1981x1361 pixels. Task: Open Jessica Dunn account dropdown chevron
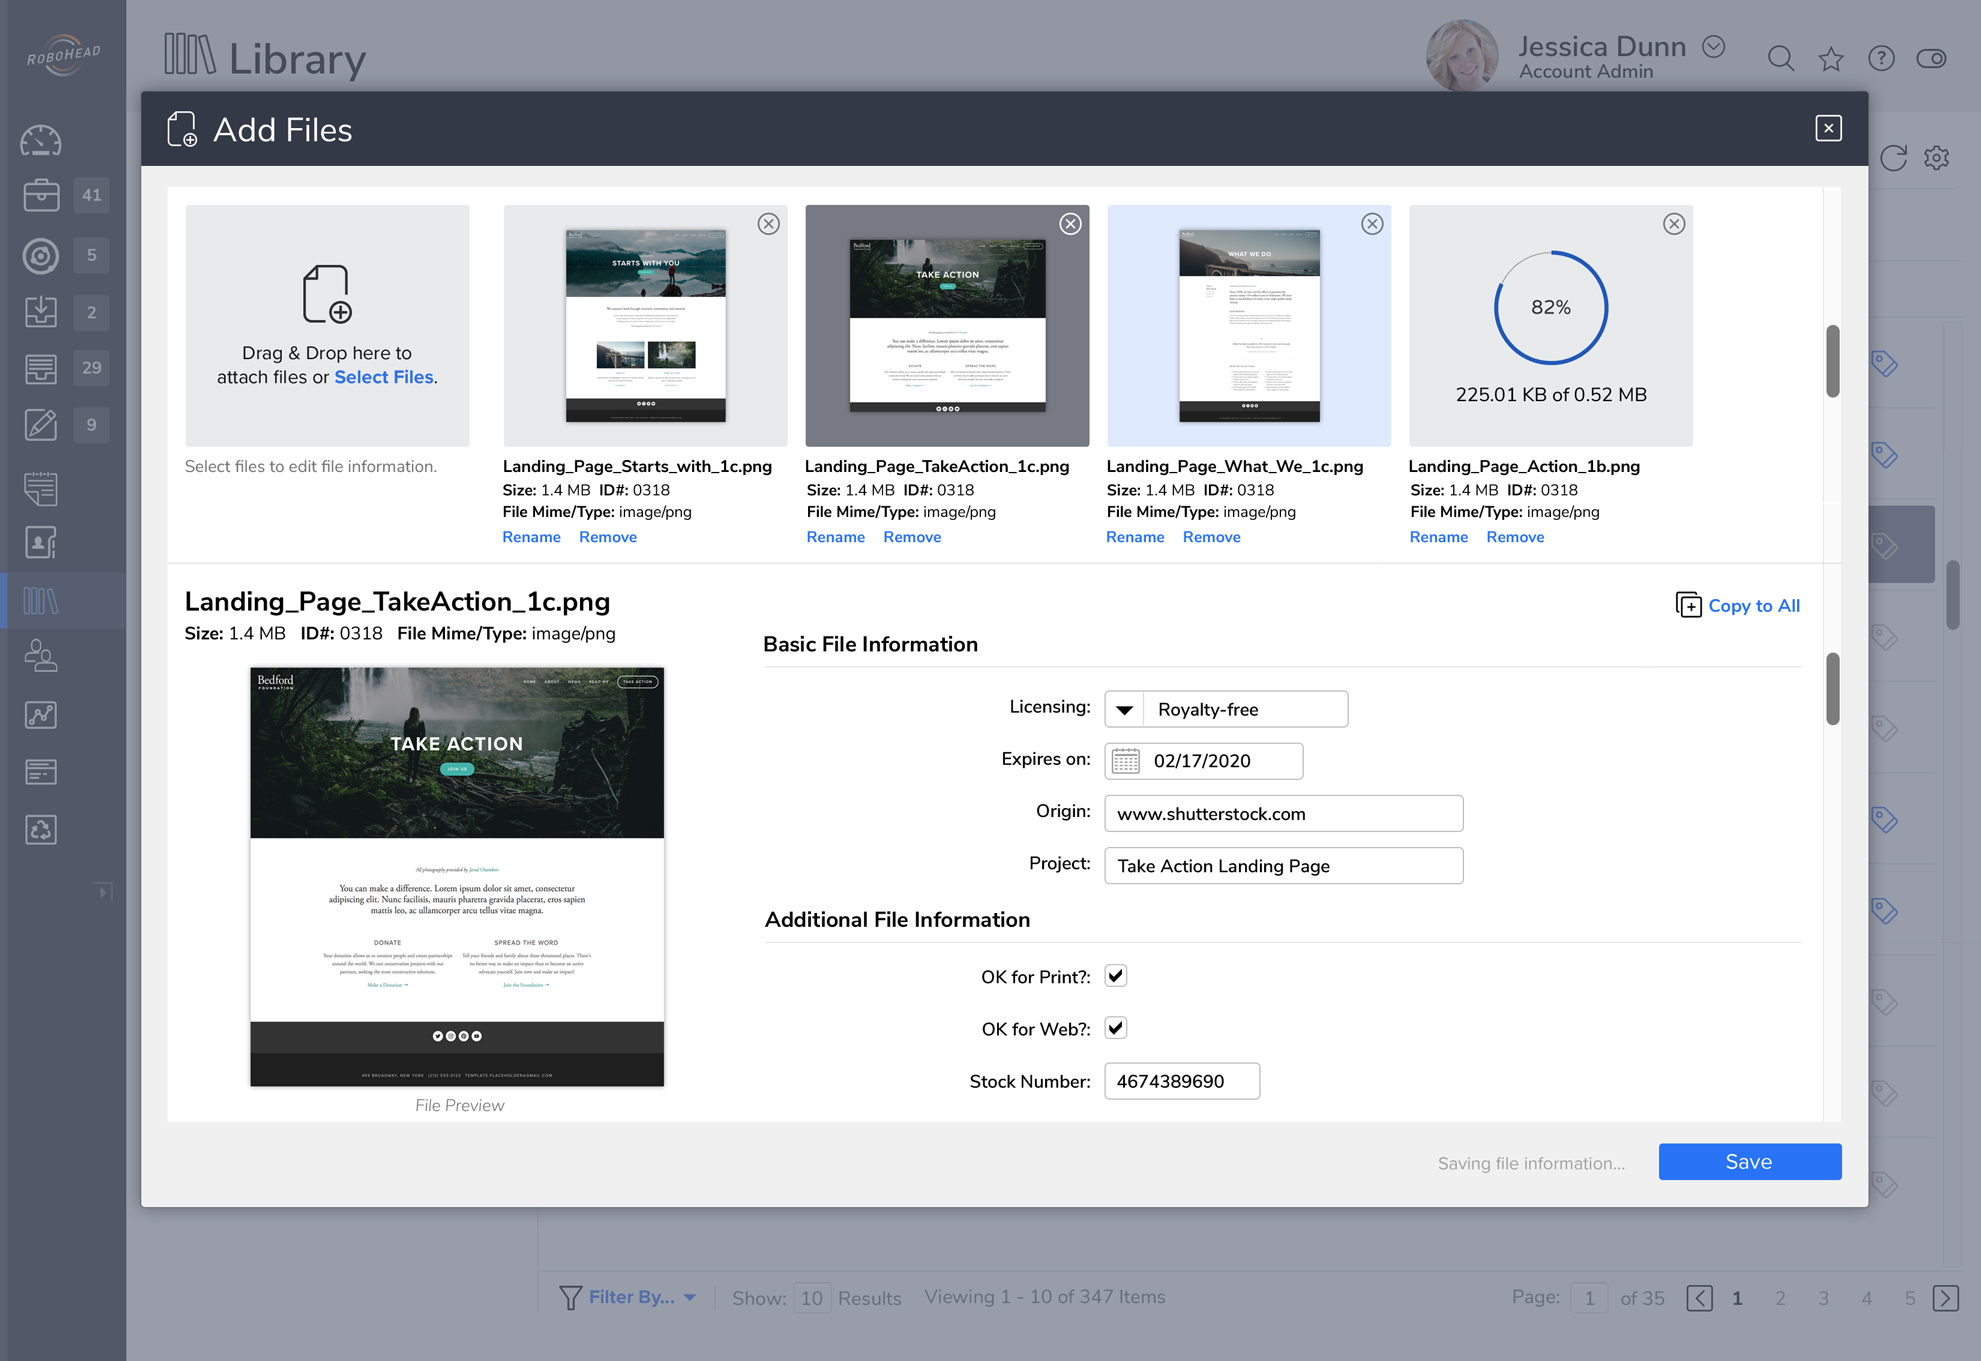pyautogui.click(x=1714, y=47)
